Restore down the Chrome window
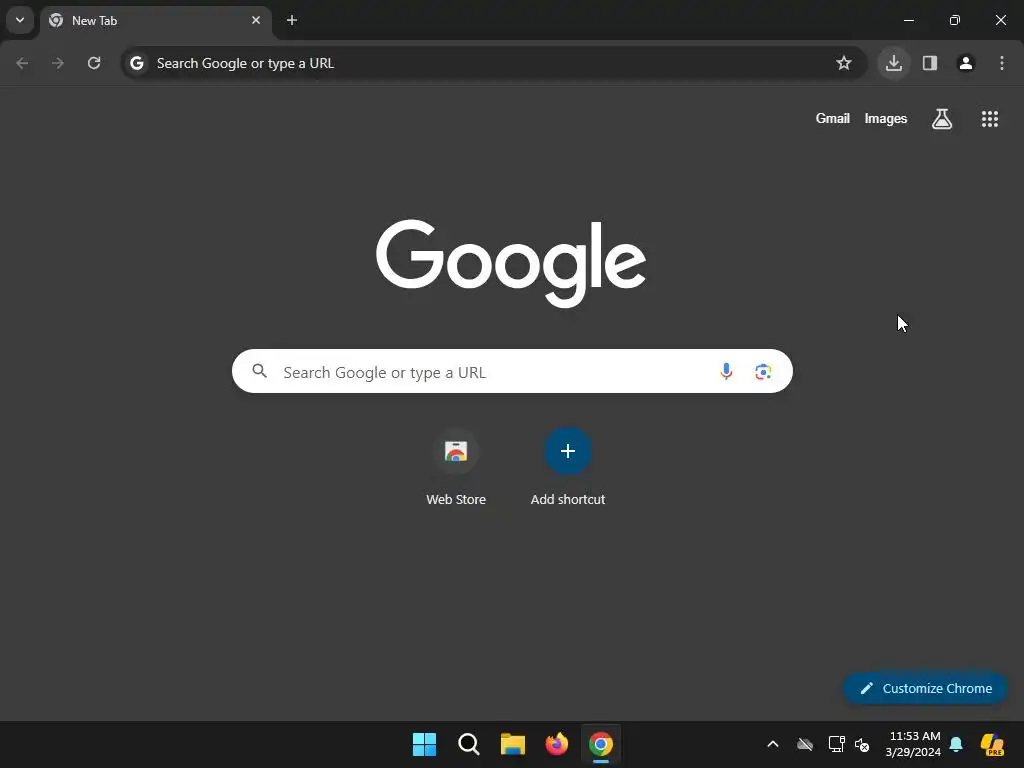Image resolution: width=1024 pixels, height=768 pixels. point(955,20)
